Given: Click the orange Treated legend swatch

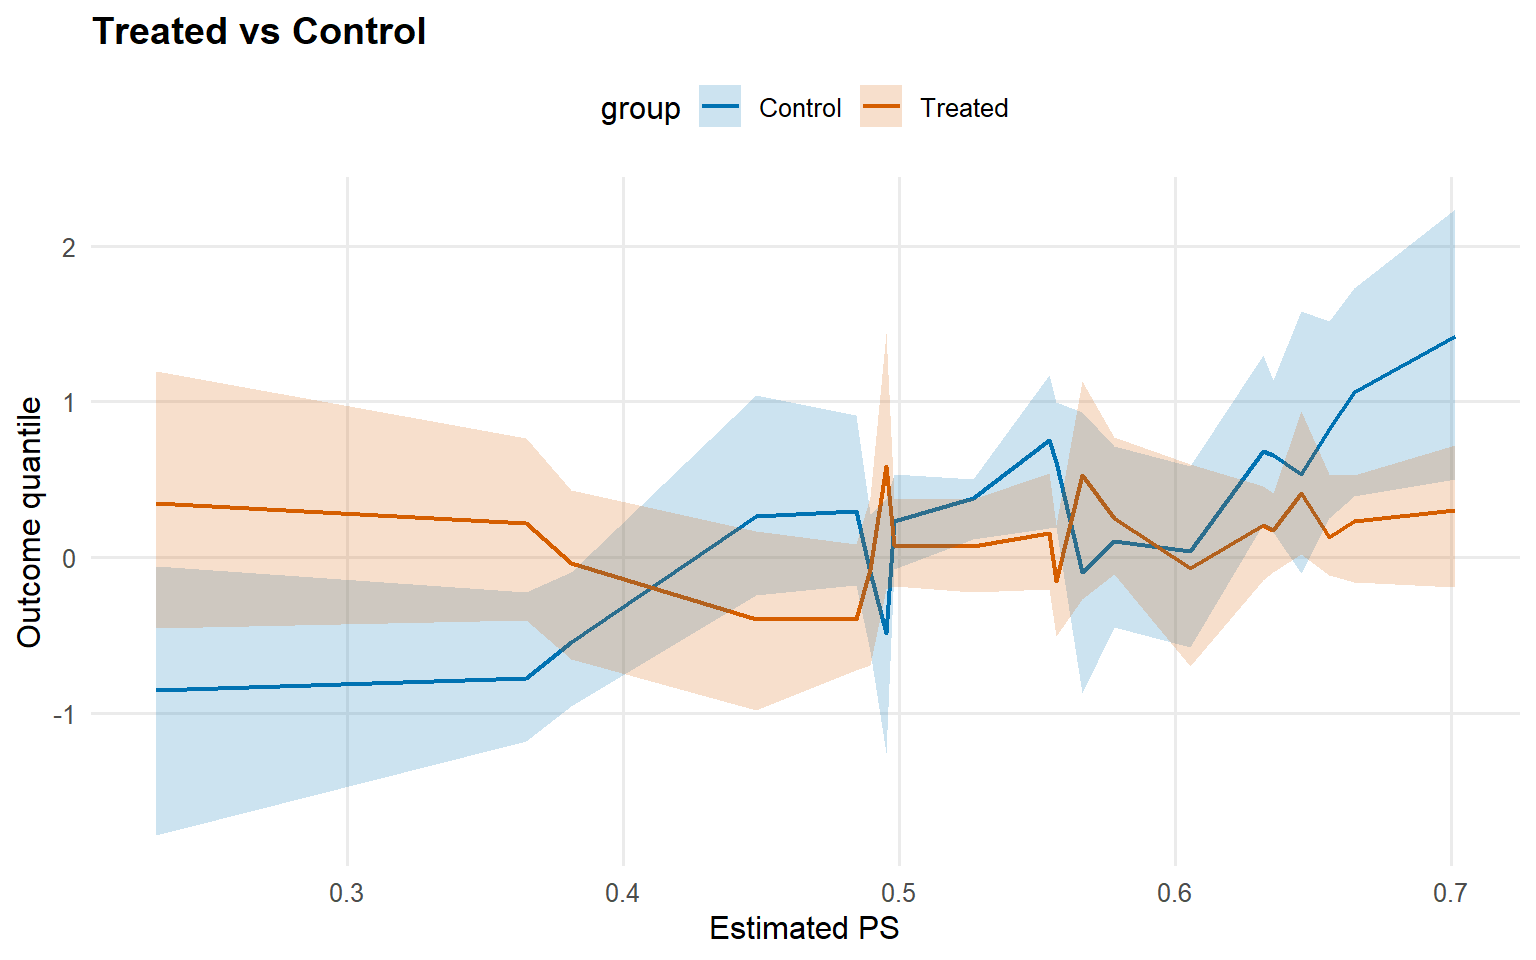Looking at the screenshot, I should tap(881, 107).
